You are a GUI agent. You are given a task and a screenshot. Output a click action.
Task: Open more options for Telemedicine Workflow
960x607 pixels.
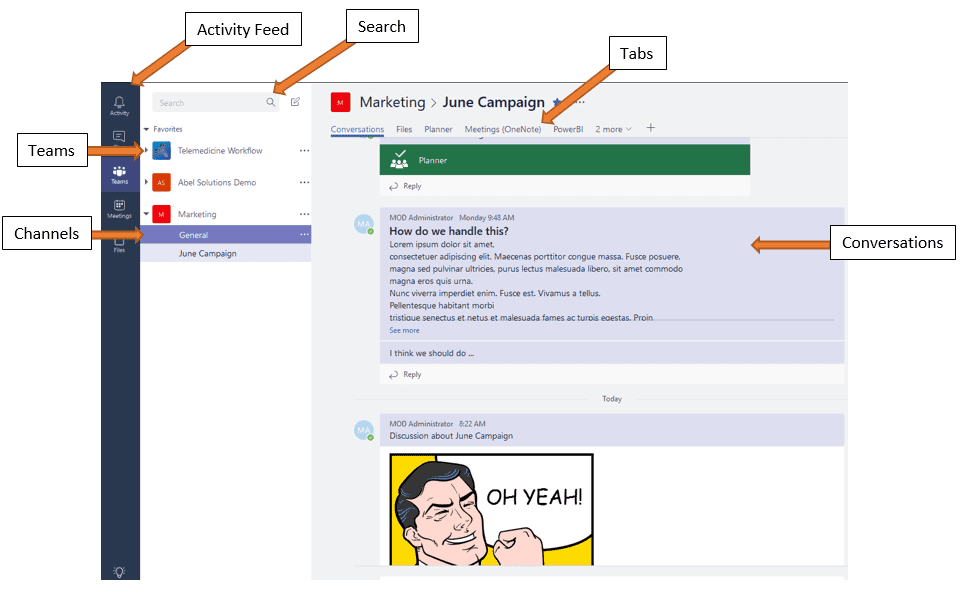coord(304,150)
